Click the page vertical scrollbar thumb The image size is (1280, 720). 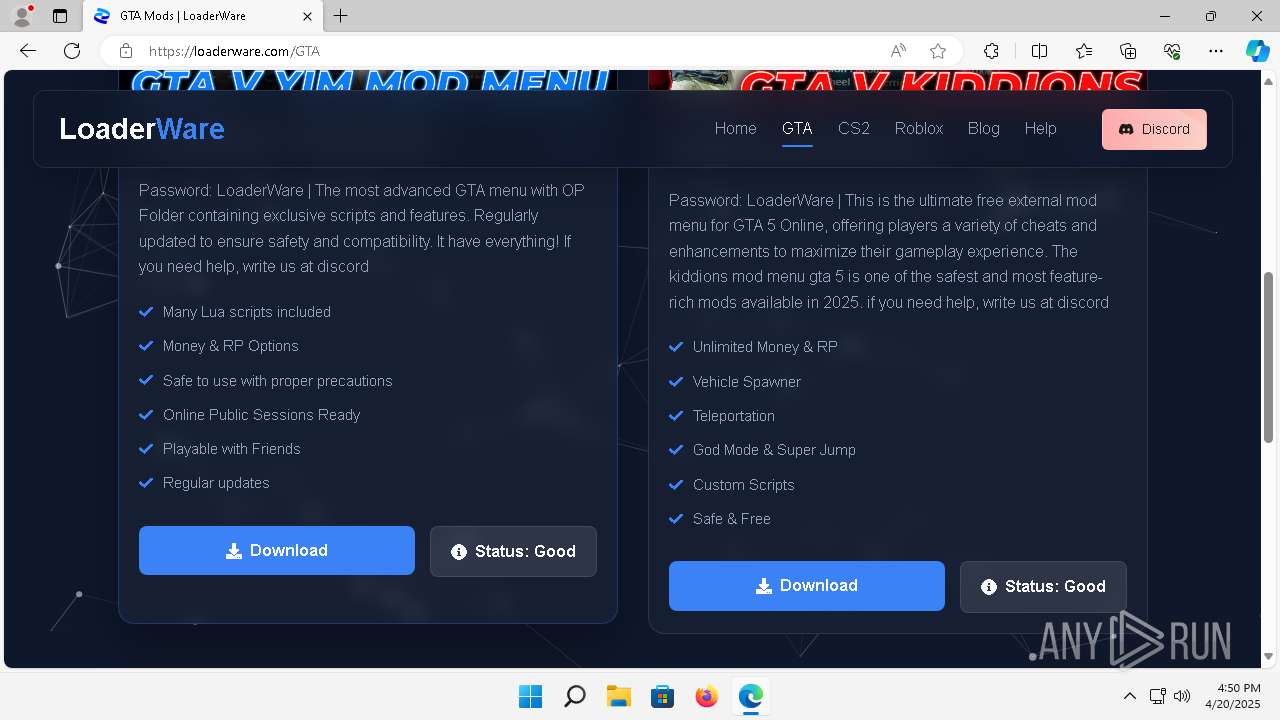(x=1269, y=357)
